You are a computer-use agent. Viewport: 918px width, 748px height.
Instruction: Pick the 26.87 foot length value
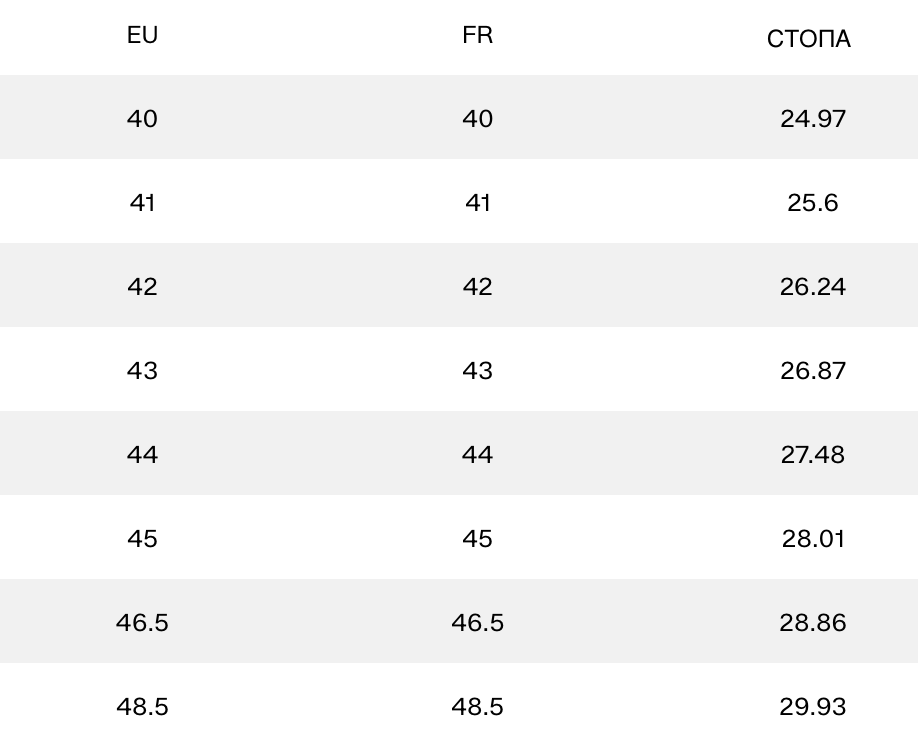(x=812, y=371)
